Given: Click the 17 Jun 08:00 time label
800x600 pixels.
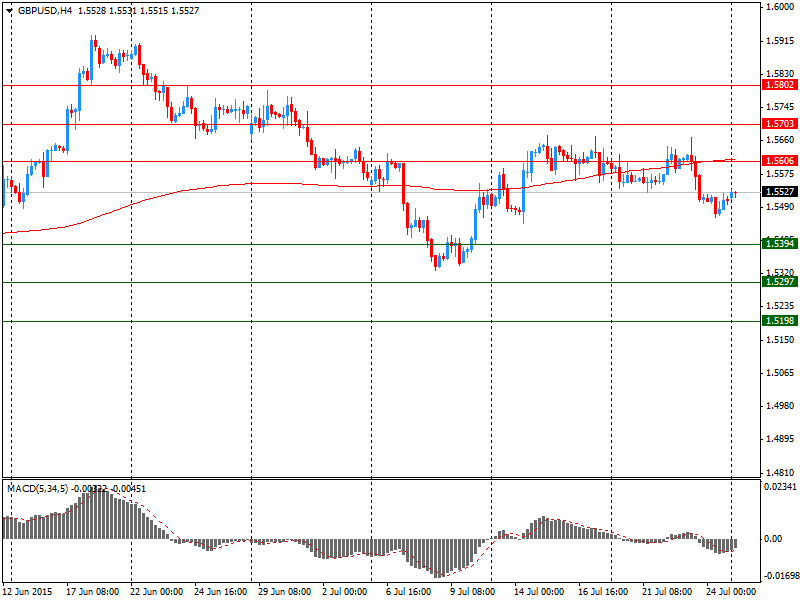Looking at the screenshot, I should (x=92, y=592).
